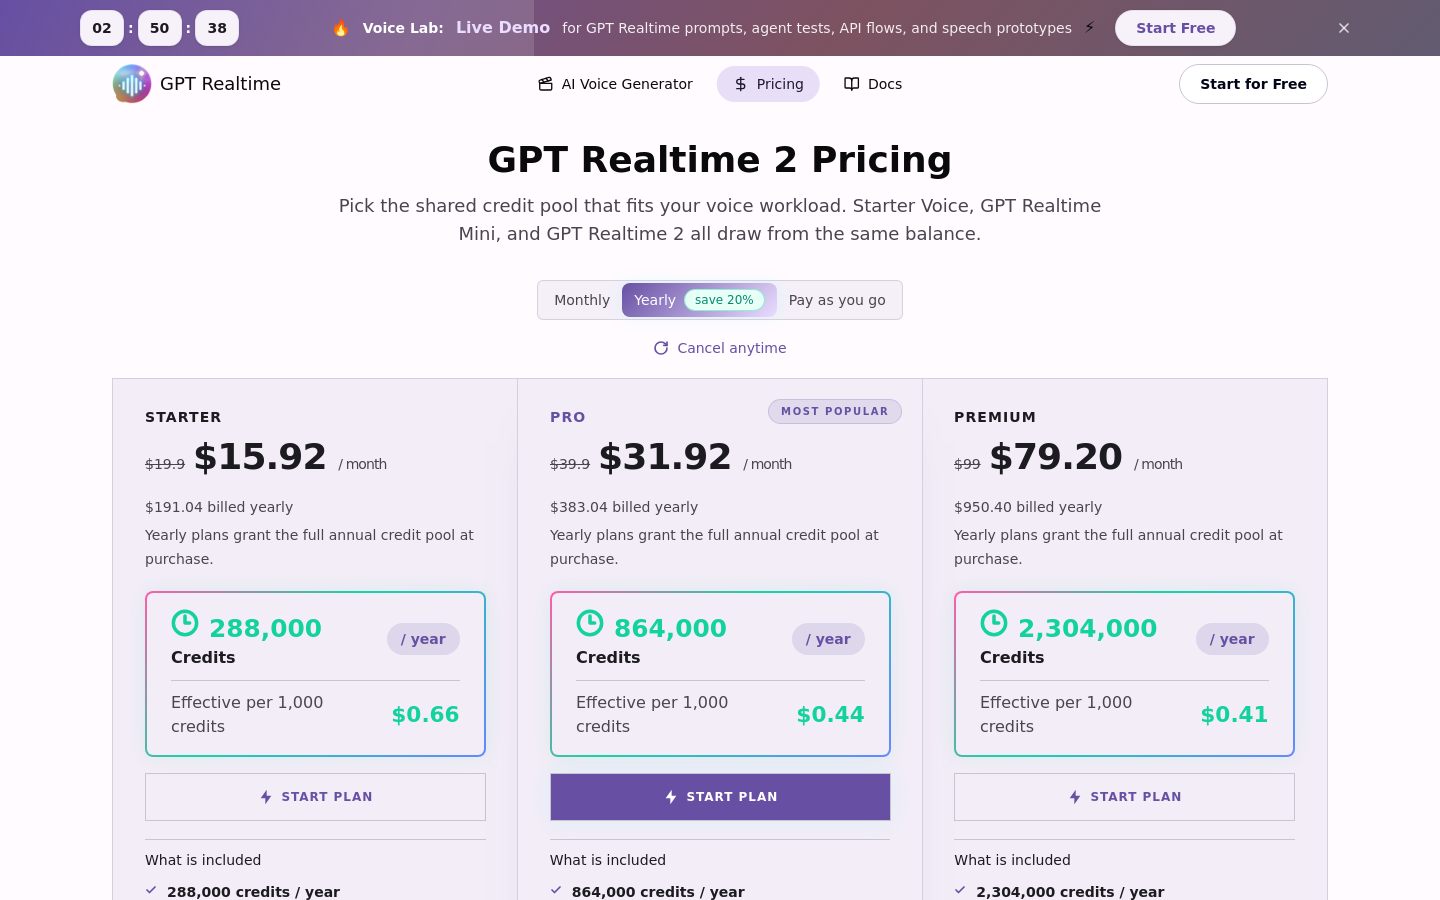Click the struck-through $19.9 price
Viewport: 1440px width, 900px height.
(x=165, y=464)
